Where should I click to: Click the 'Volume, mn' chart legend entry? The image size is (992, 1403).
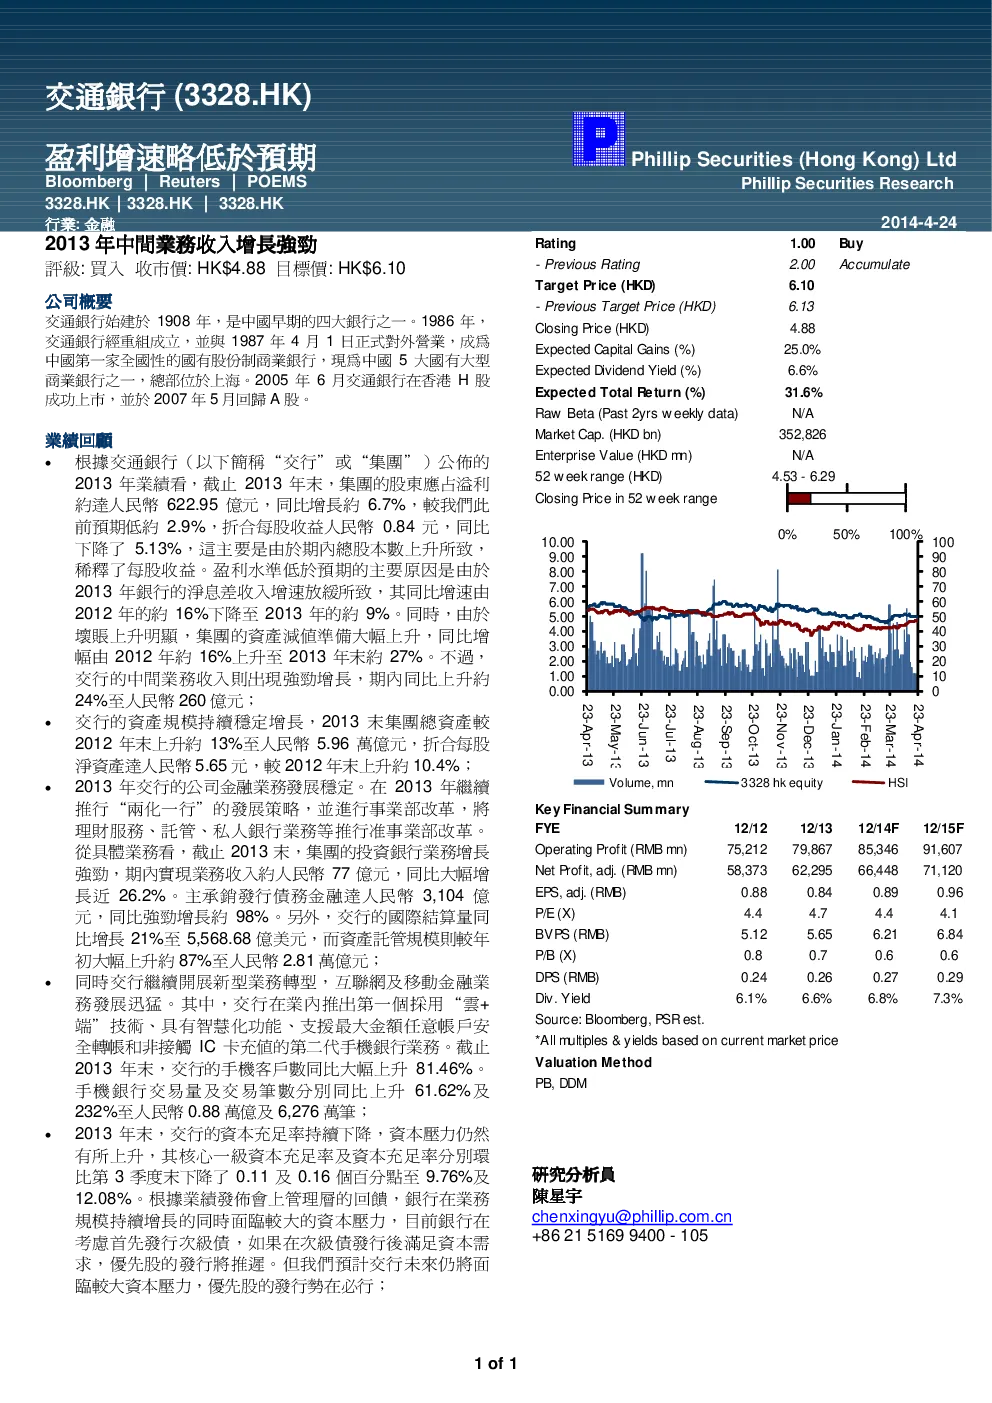click(624, 783)
